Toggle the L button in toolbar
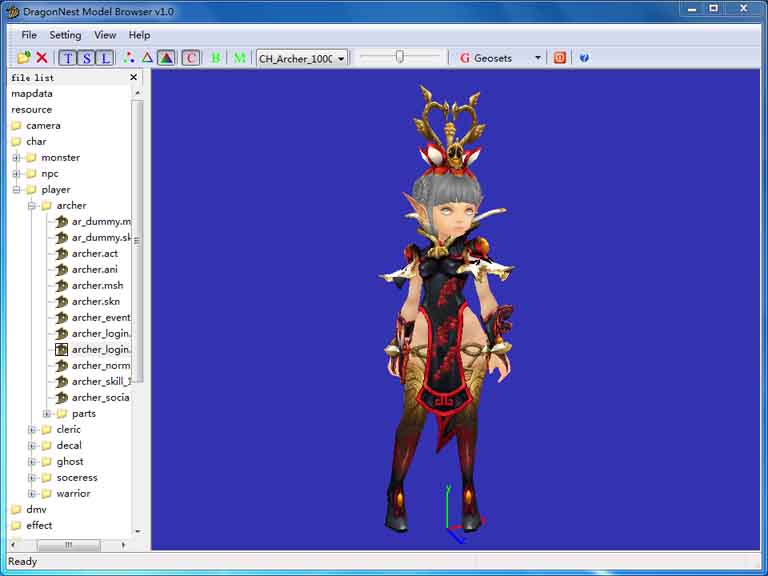The width and height of the screenshot is (768, 576). [x=105, y=58]
